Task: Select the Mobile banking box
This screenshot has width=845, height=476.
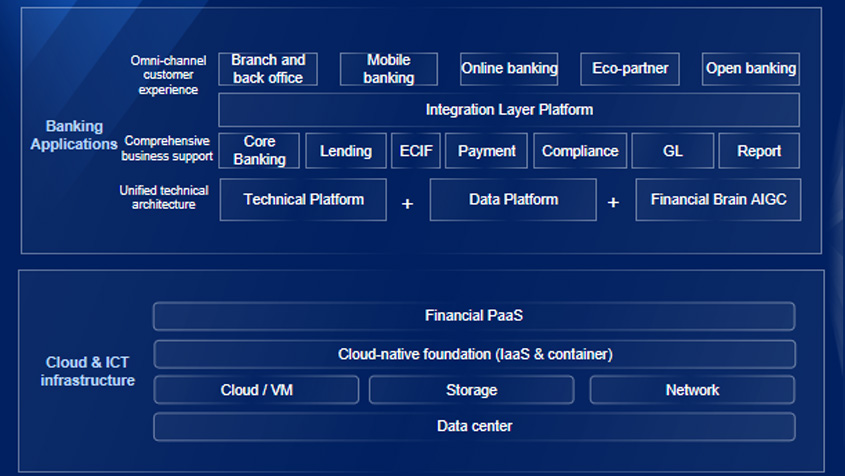Action: [x=389, y=69]
